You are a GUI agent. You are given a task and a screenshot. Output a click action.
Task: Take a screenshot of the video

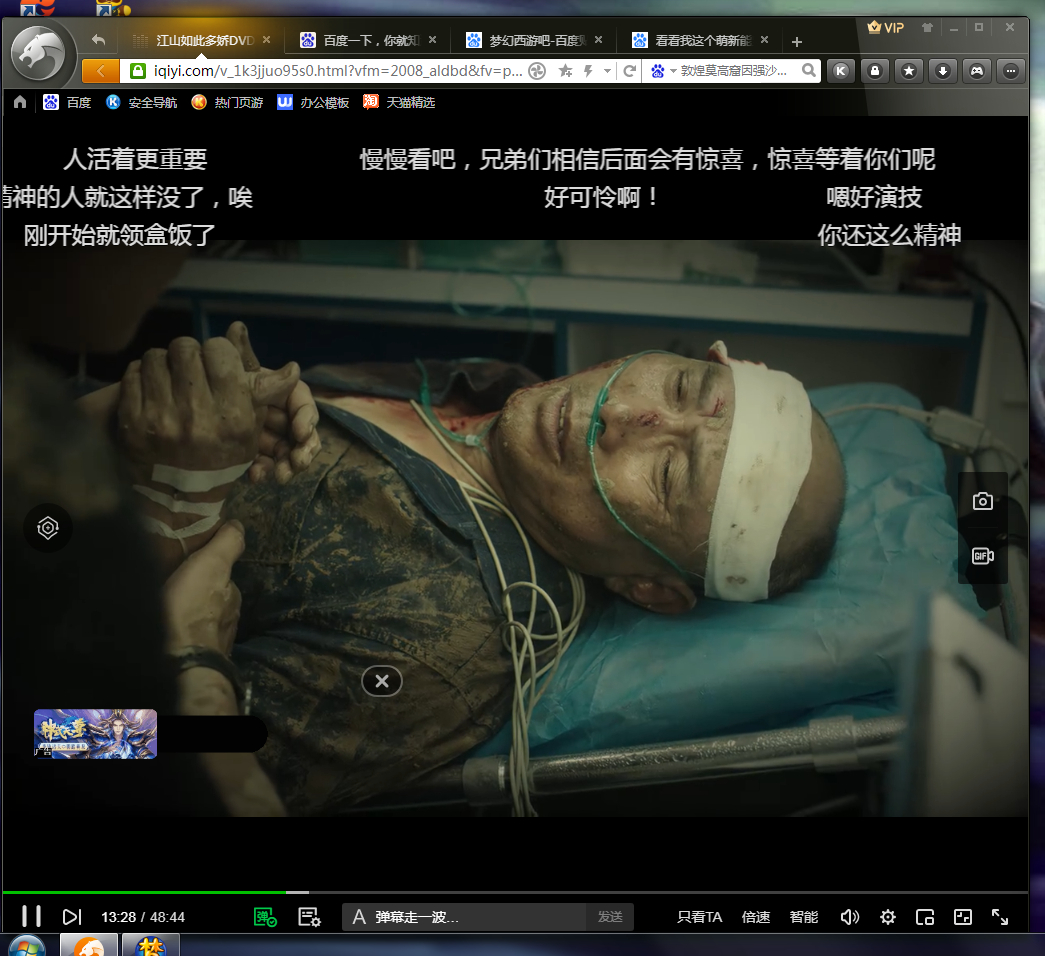982,501
